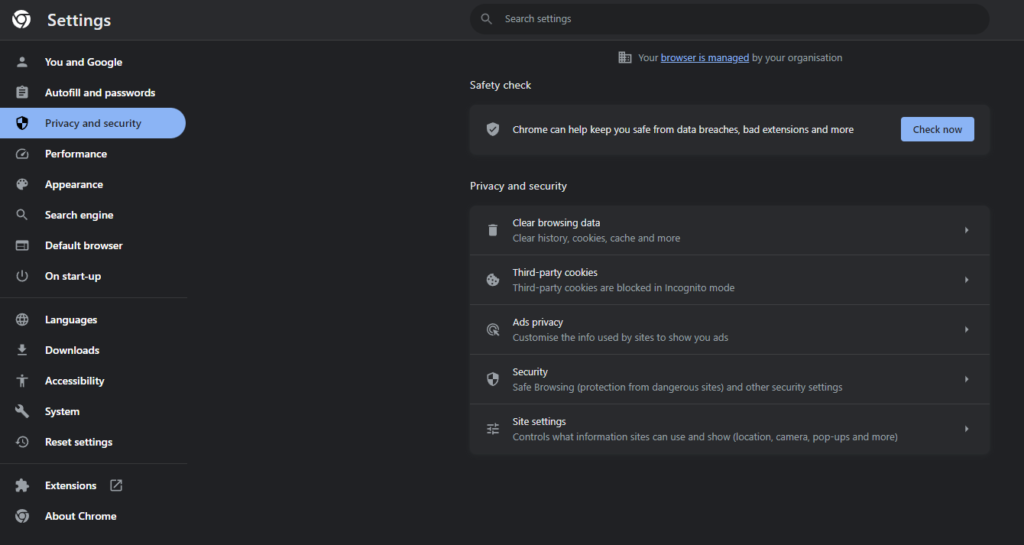
Task: Open the 'browser is managed' link
Action: coord(704,58)
